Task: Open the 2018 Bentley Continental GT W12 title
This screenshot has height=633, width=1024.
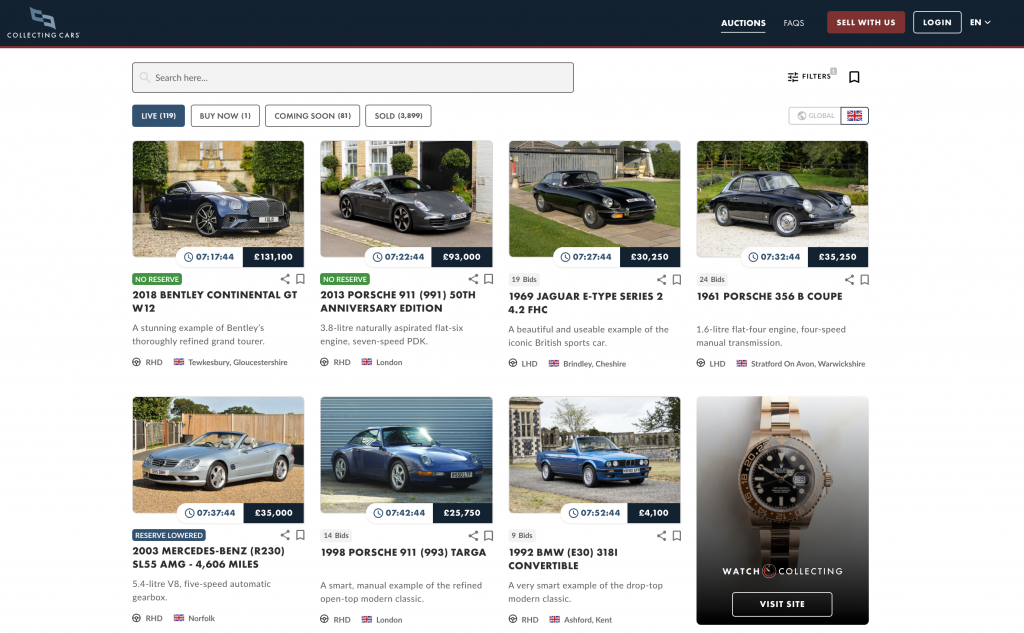Action: tap(215, 301)
